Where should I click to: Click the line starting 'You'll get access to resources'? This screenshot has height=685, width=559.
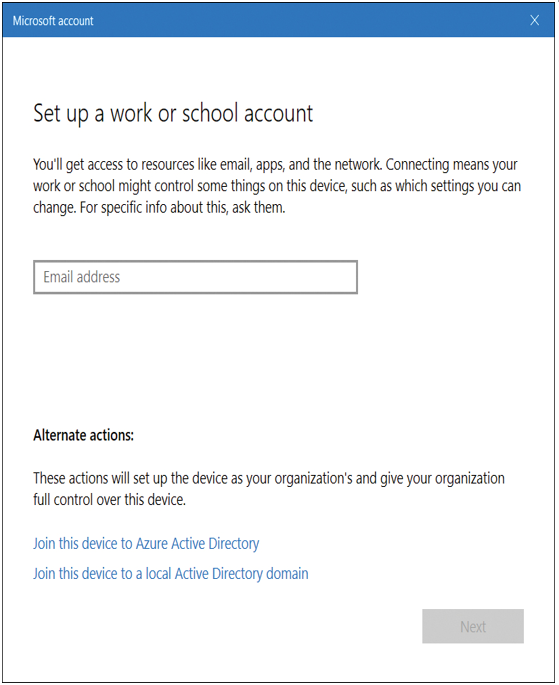click(275, 165)
